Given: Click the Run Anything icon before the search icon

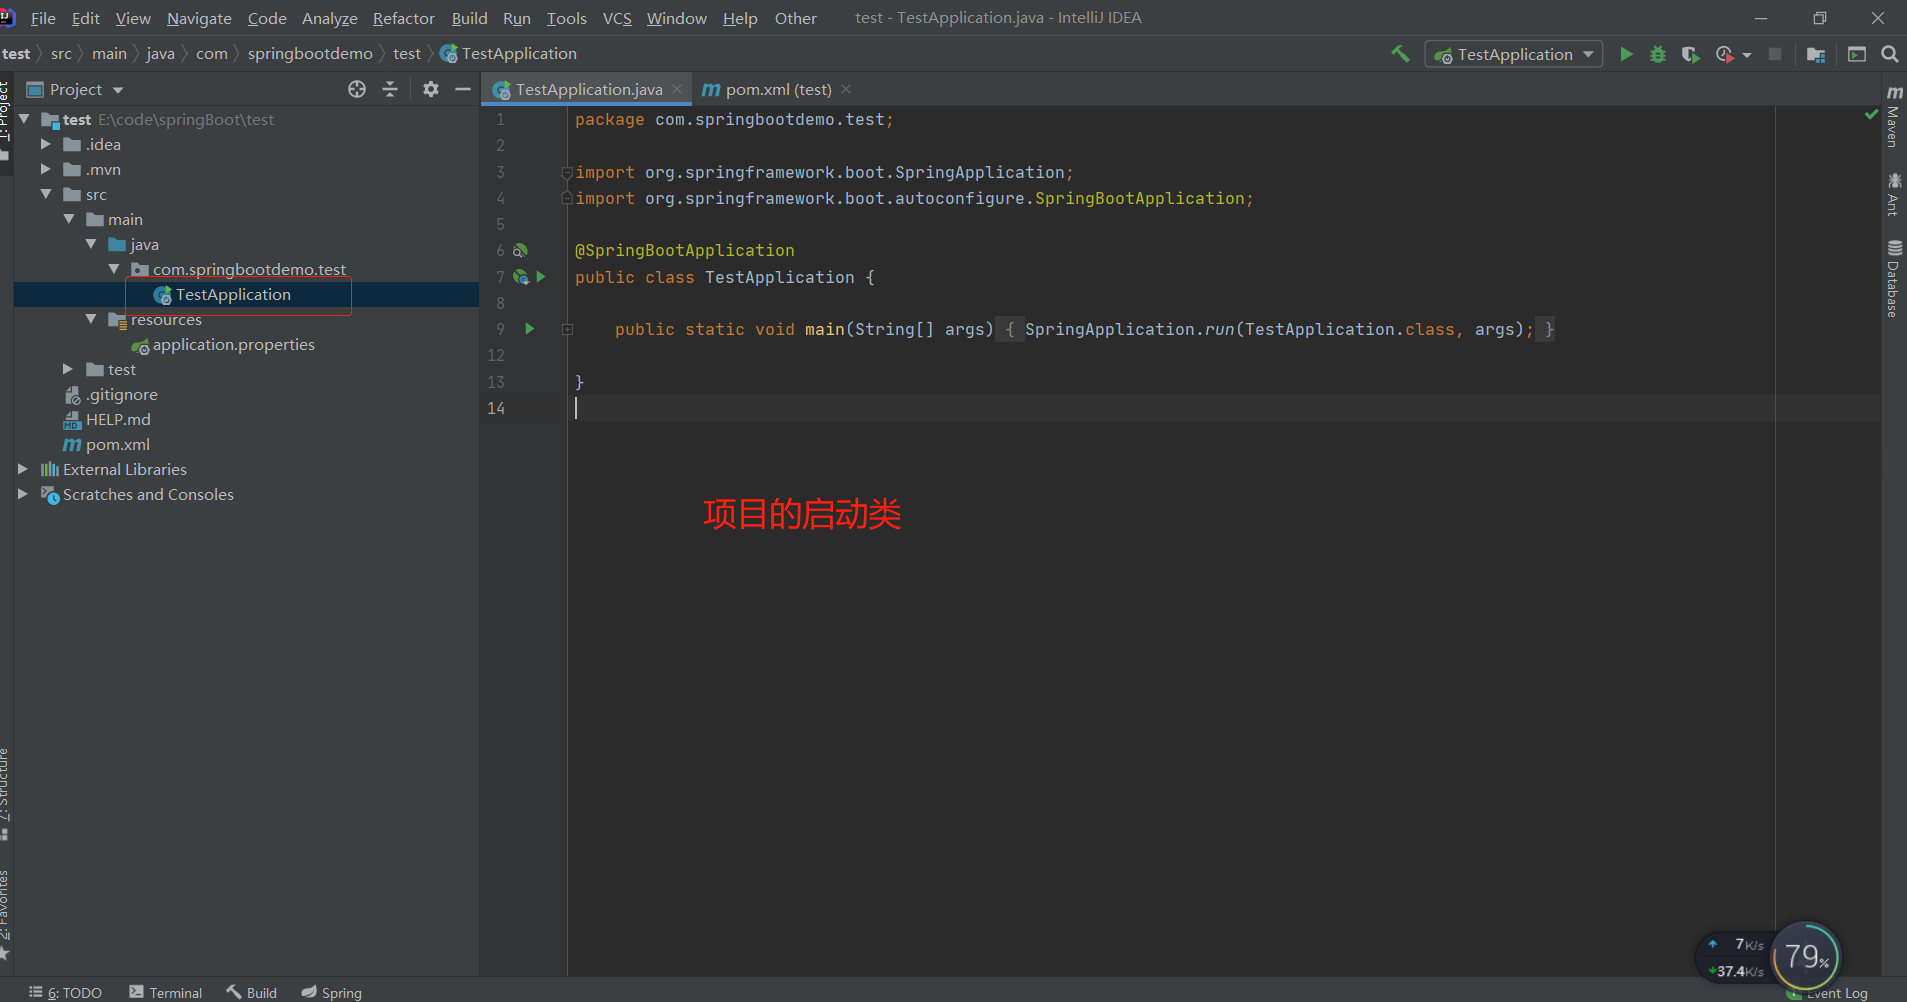Looking at the screenshot, I should tap(1857, 54).
